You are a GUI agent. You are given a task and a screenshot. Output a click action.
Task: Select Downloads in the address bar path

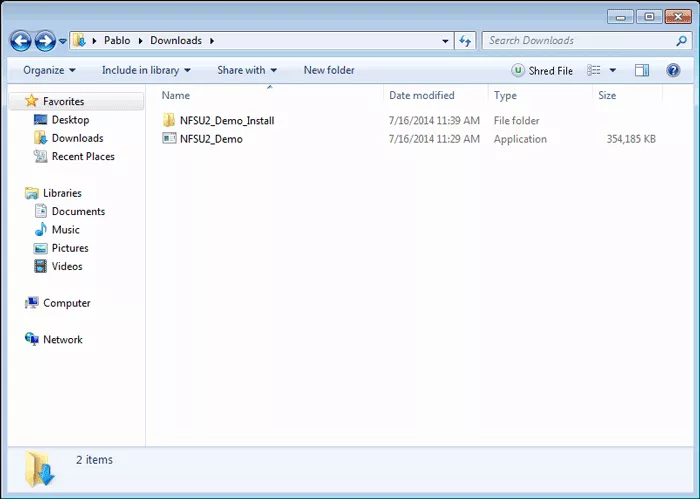(176, 41)
